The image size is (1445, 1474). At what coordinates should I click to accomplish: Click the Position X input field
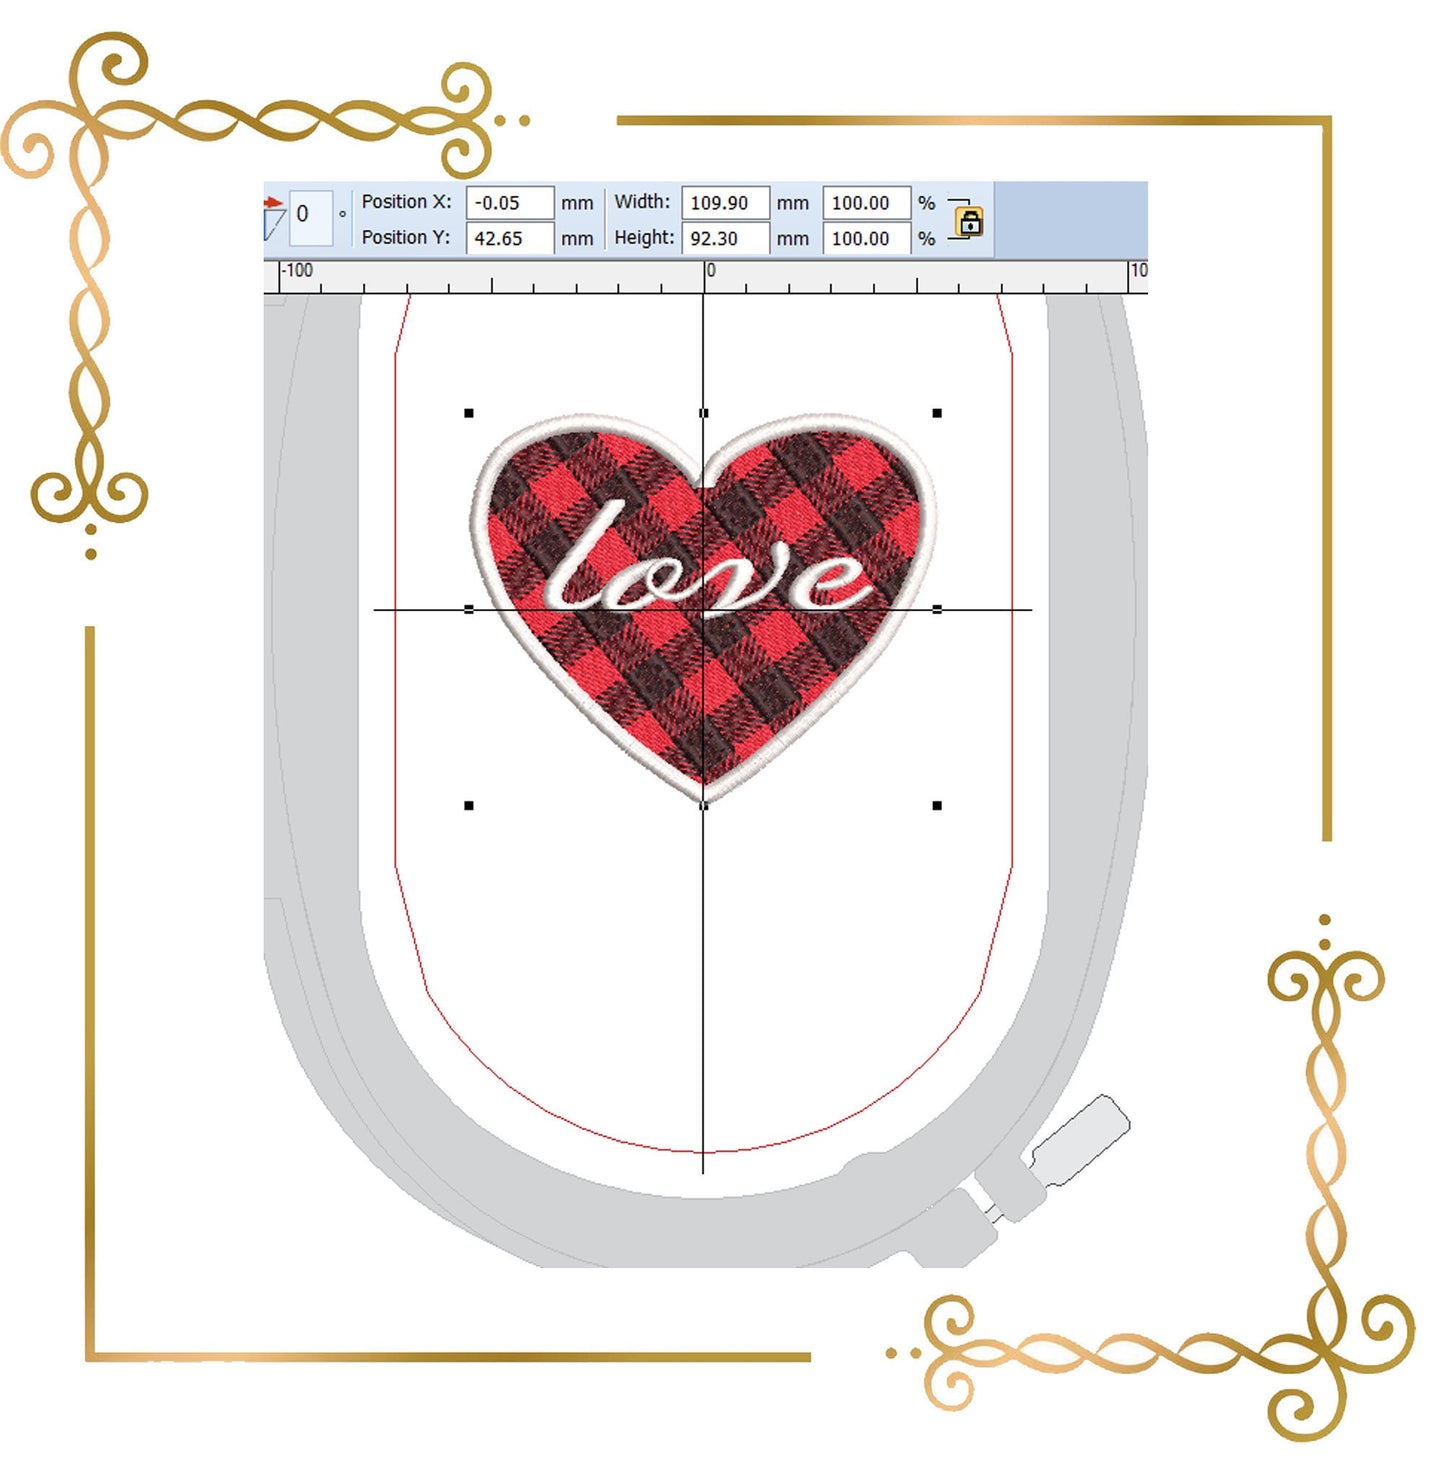click(x=509, y=203)
